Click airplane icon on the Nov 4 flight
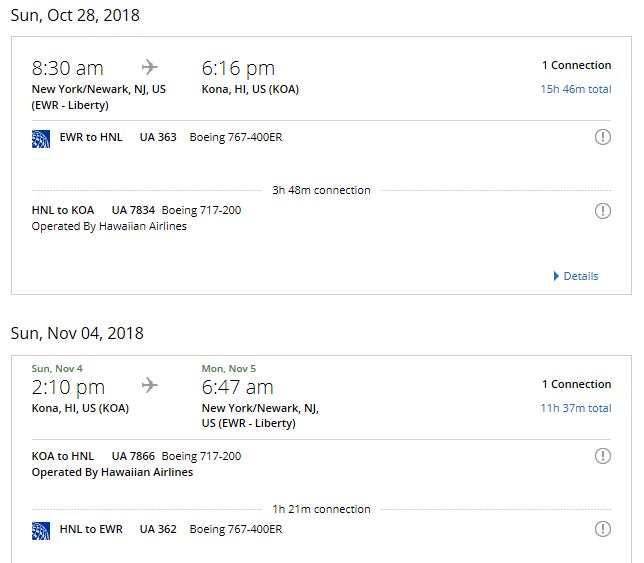Screen dimensions: 644x563 [x=150, y=385]
